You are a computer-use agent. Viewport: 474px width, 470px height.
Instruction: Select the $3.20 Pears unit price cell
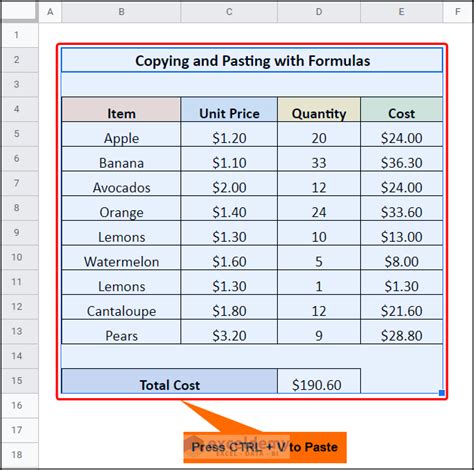[229, 332]
